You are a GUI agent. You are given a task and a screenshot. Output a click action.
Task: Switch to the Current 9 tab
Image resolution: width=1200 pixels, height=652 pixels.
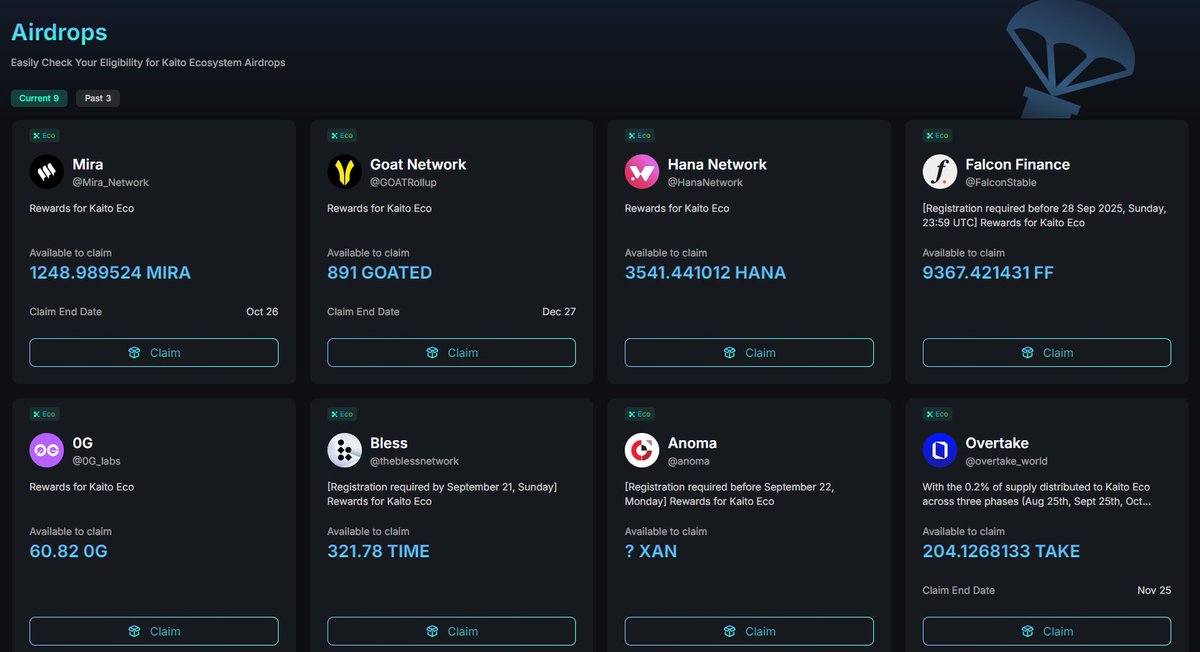pos(39,98)
